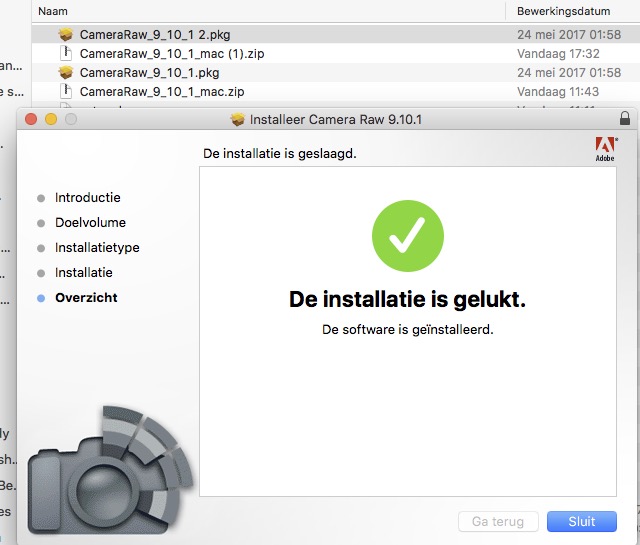The width and height of the screenshot is (640, 545).
Task: Select the Installatie step in sidebar
Action: pyautogui.click(x=84, y=272)
